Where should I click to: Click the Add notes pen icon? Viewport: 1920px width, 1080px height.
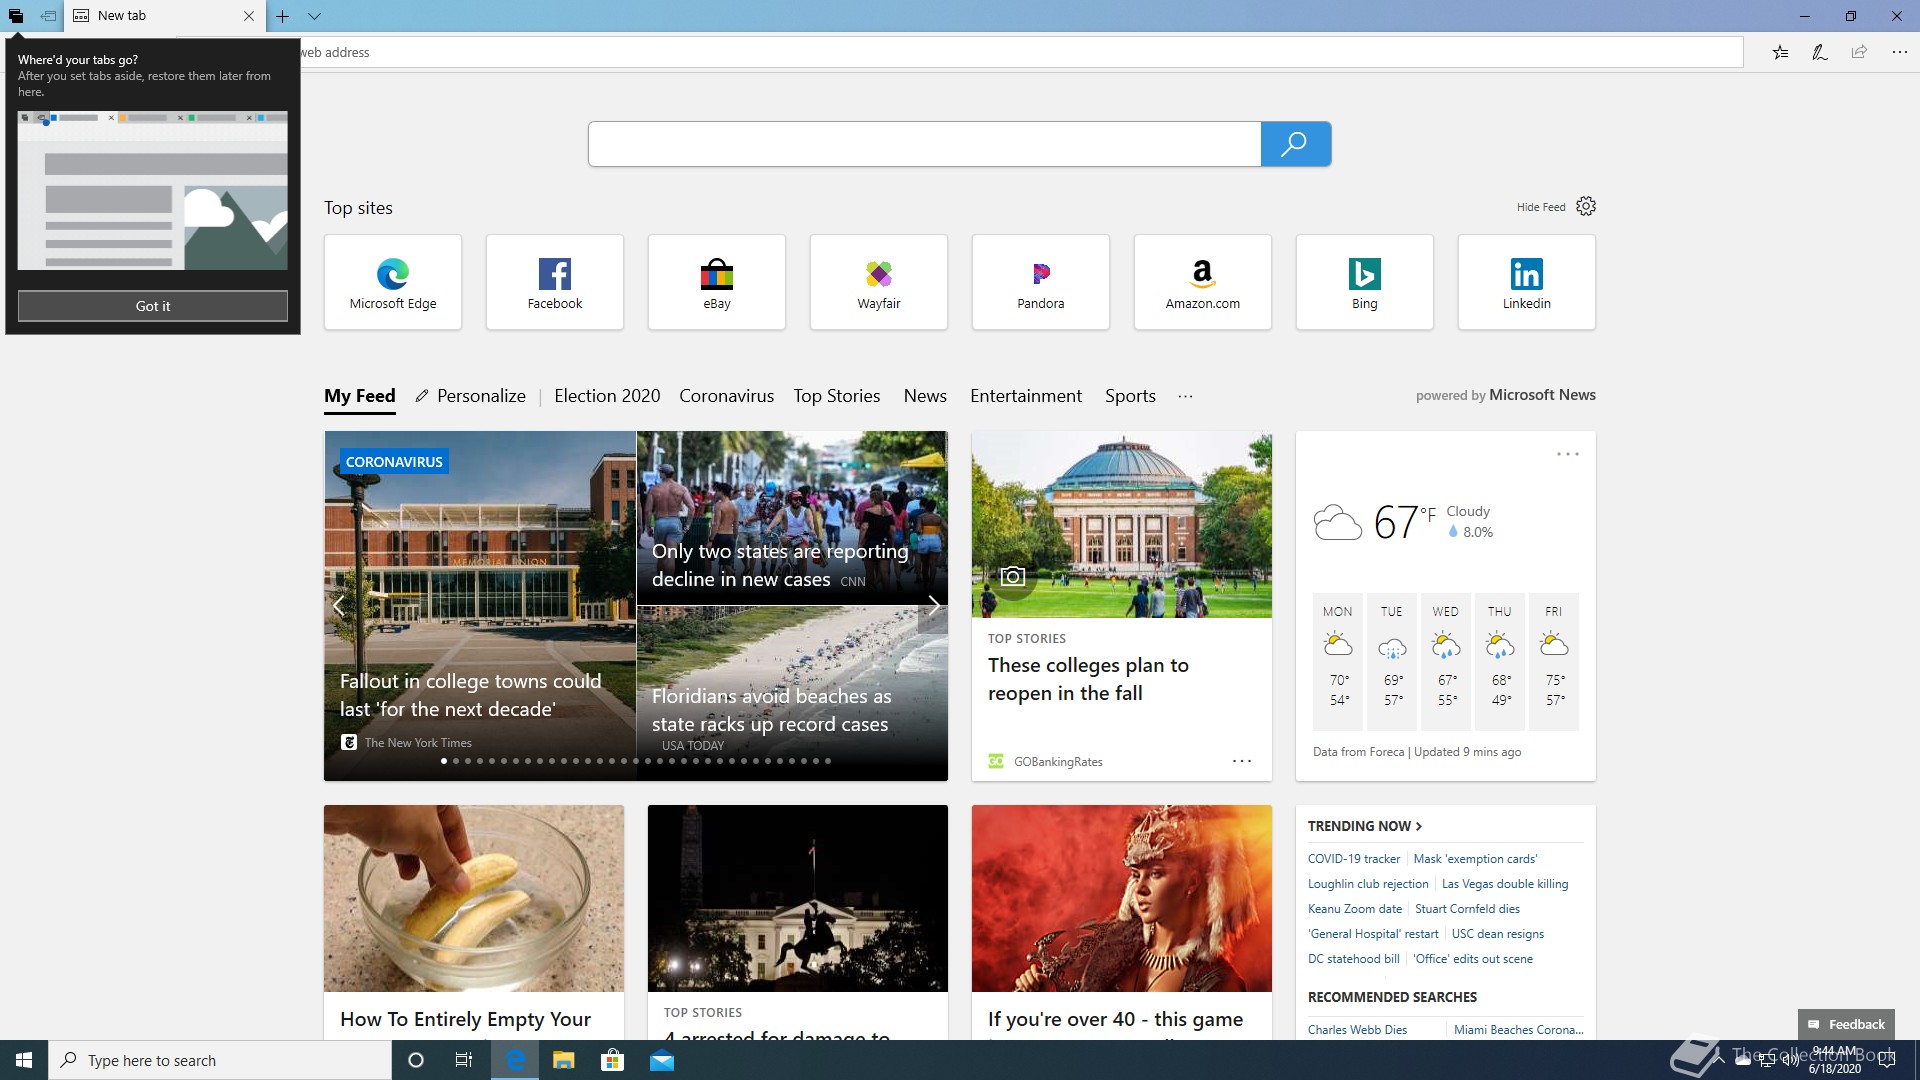click(1819, 52)
